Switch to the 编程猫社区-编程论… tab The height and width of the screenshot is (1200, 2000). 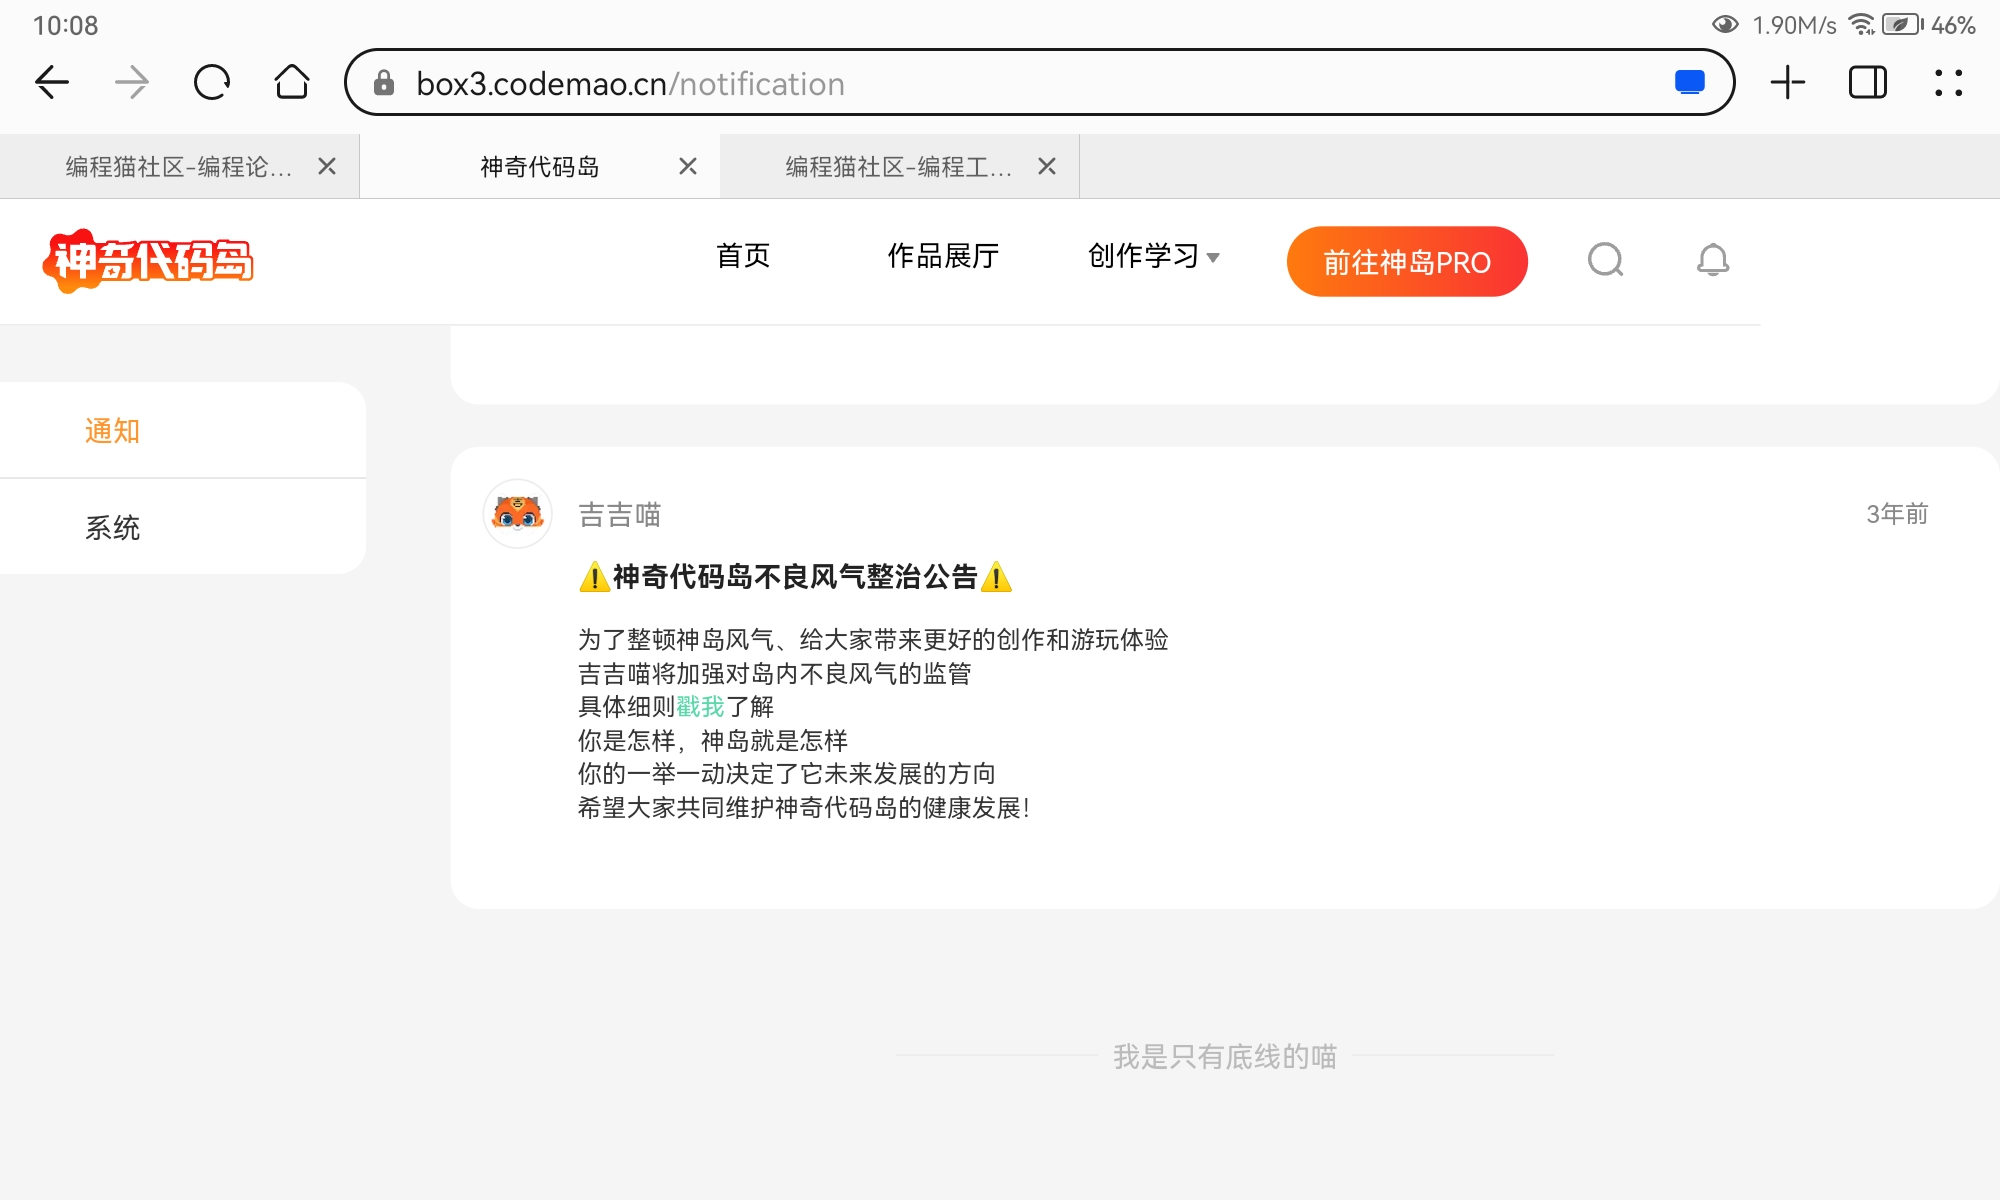pyautogui.click(x=180, y=167)
